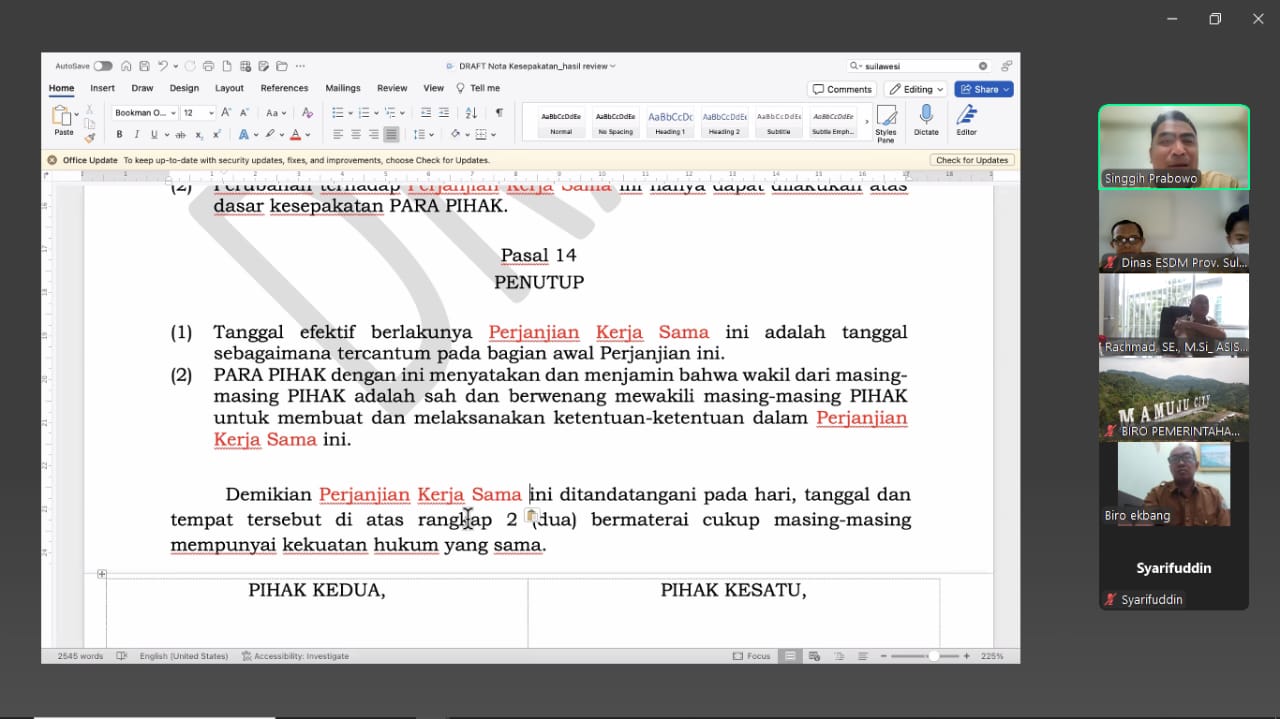Toggle superscript formatting
This screenshot has width=1280, height=719.
point(216,134)
